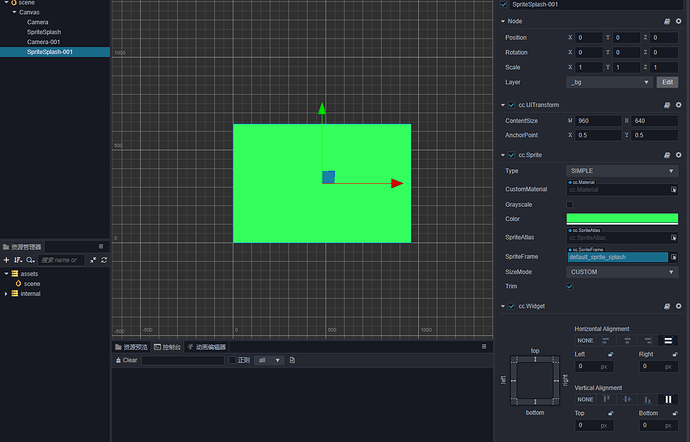Set horizontal alignment to NONE
The width and height of the screenshot is (690, 442).
[x=585, y=340]
